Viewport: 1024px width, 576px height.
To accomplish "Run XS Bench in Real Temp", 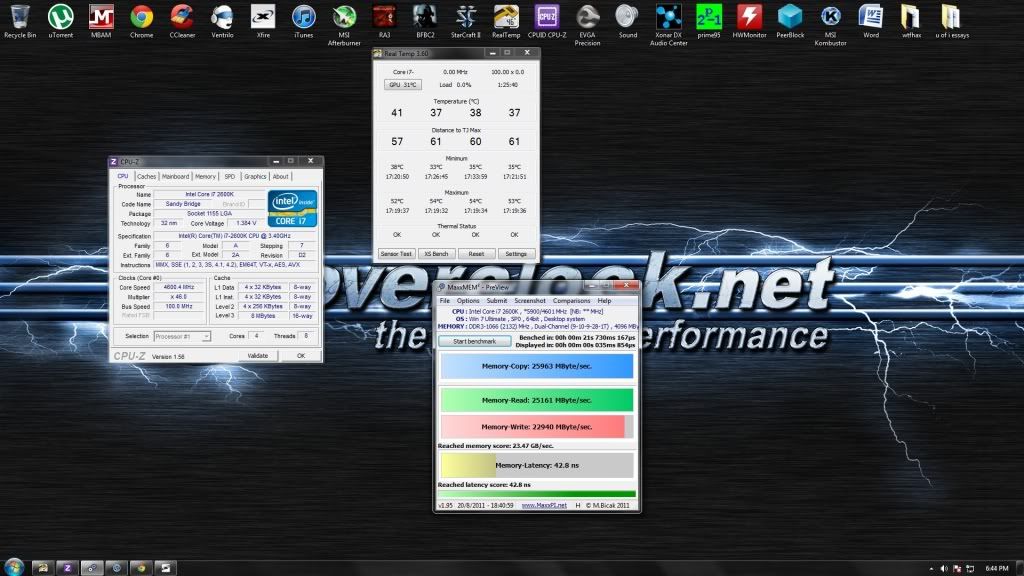I will click(x=436, y=253).
